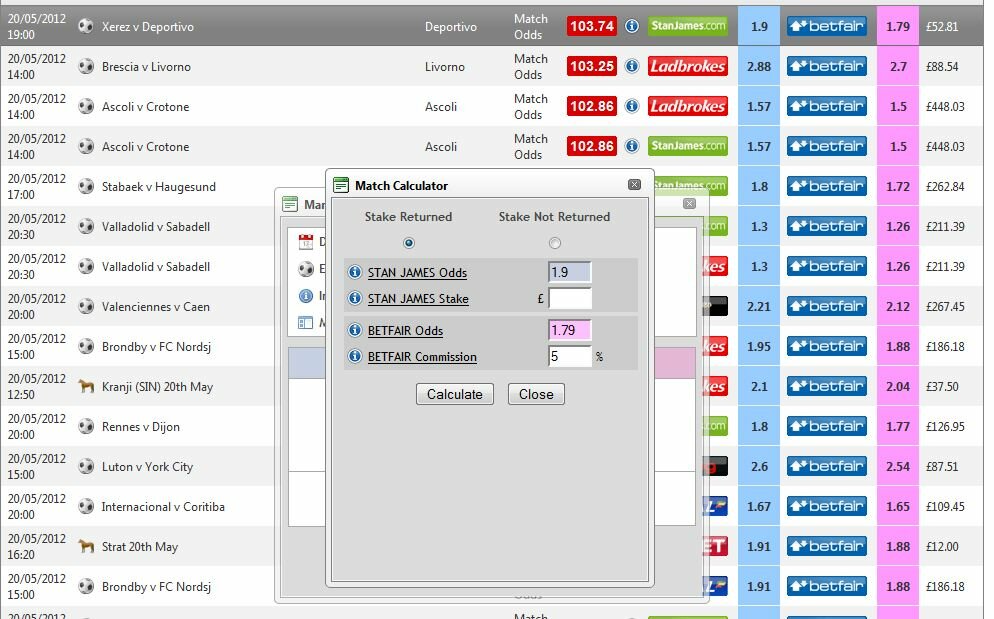Click Betfair logo in Valenciennes v Caen row
994x619 pixels.
tap(827, 306)
